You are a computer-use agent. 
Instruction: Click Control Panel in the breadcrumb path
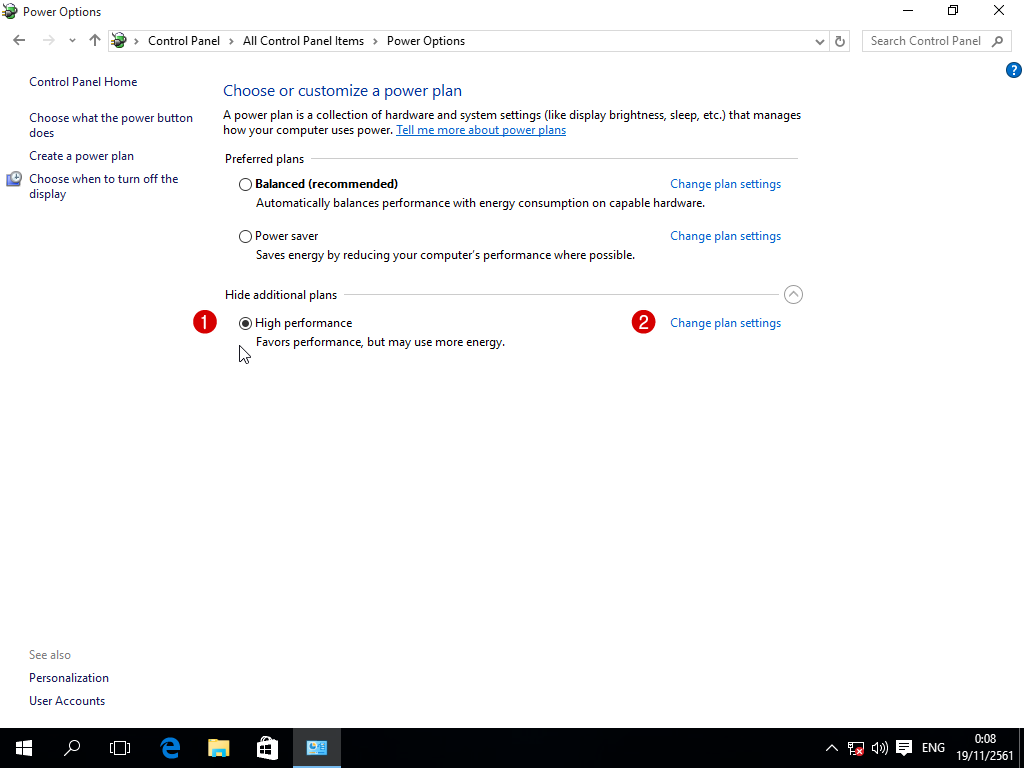coord(183,41)
